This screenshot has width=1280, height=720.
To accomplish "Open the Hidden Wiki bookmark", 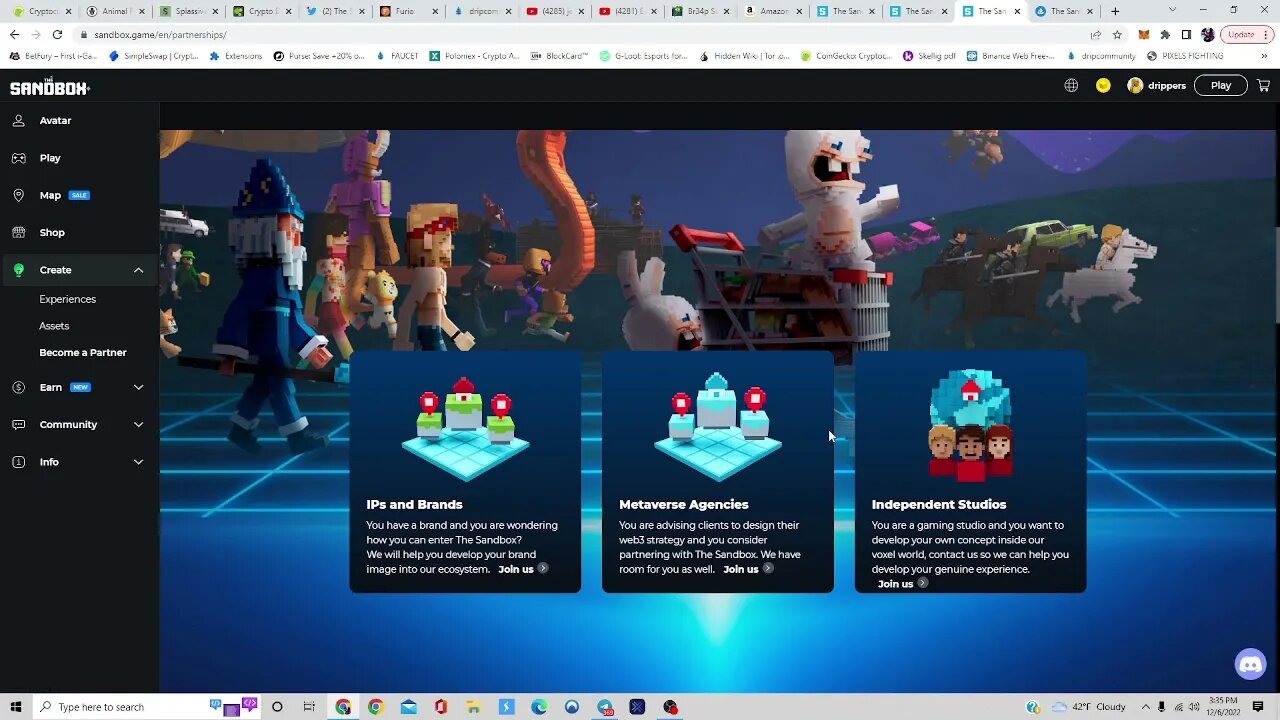I will click(744, 56).
